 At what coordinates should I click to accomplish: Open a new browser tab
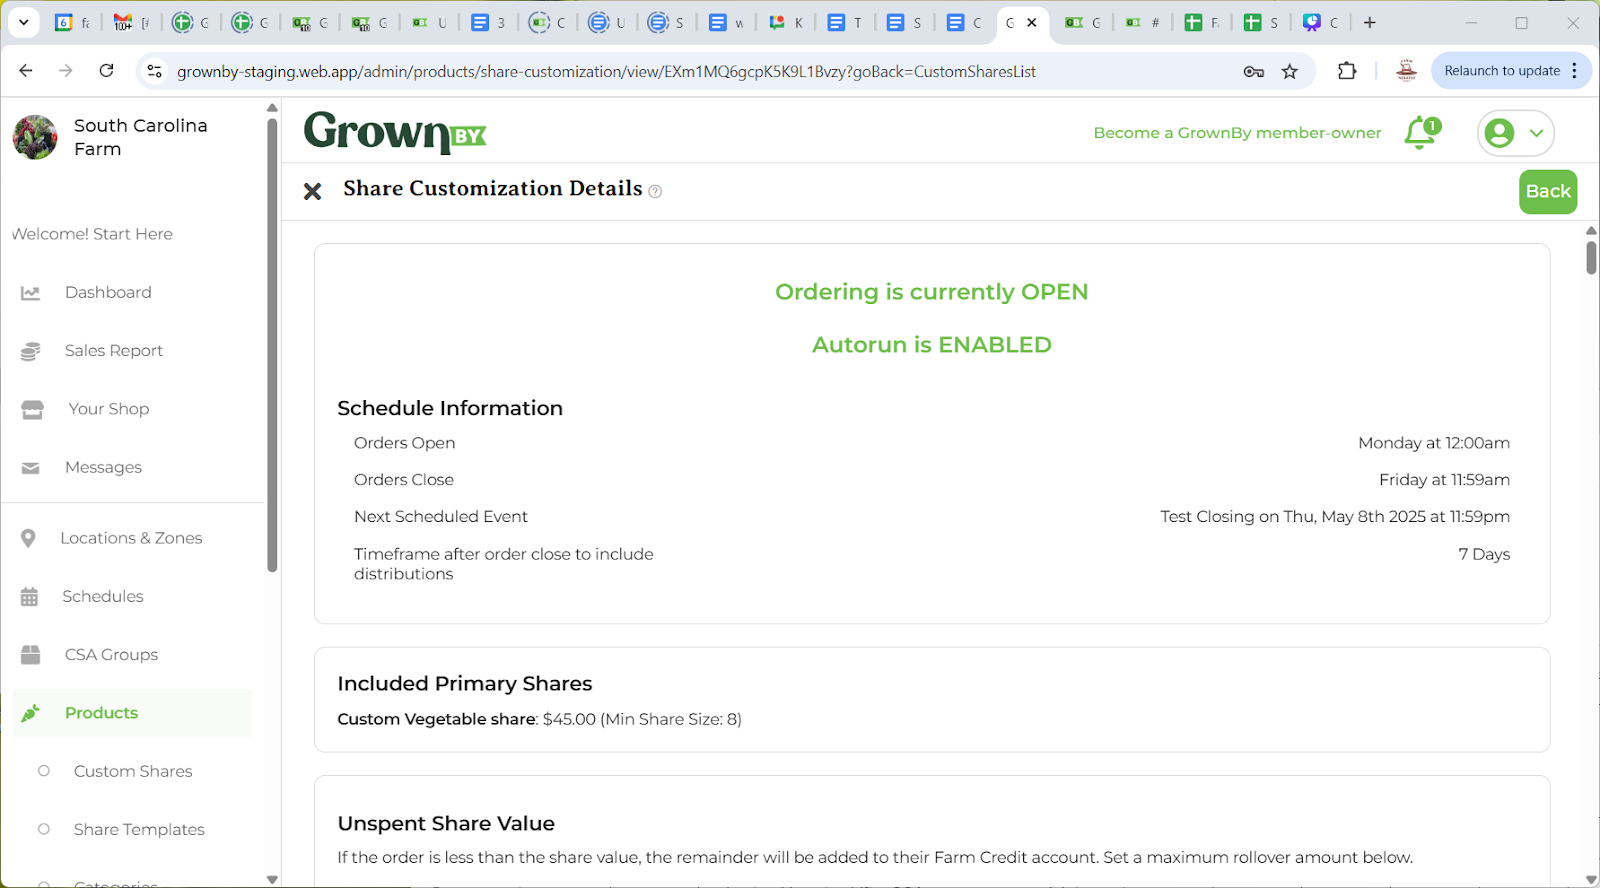point(1370,22)
